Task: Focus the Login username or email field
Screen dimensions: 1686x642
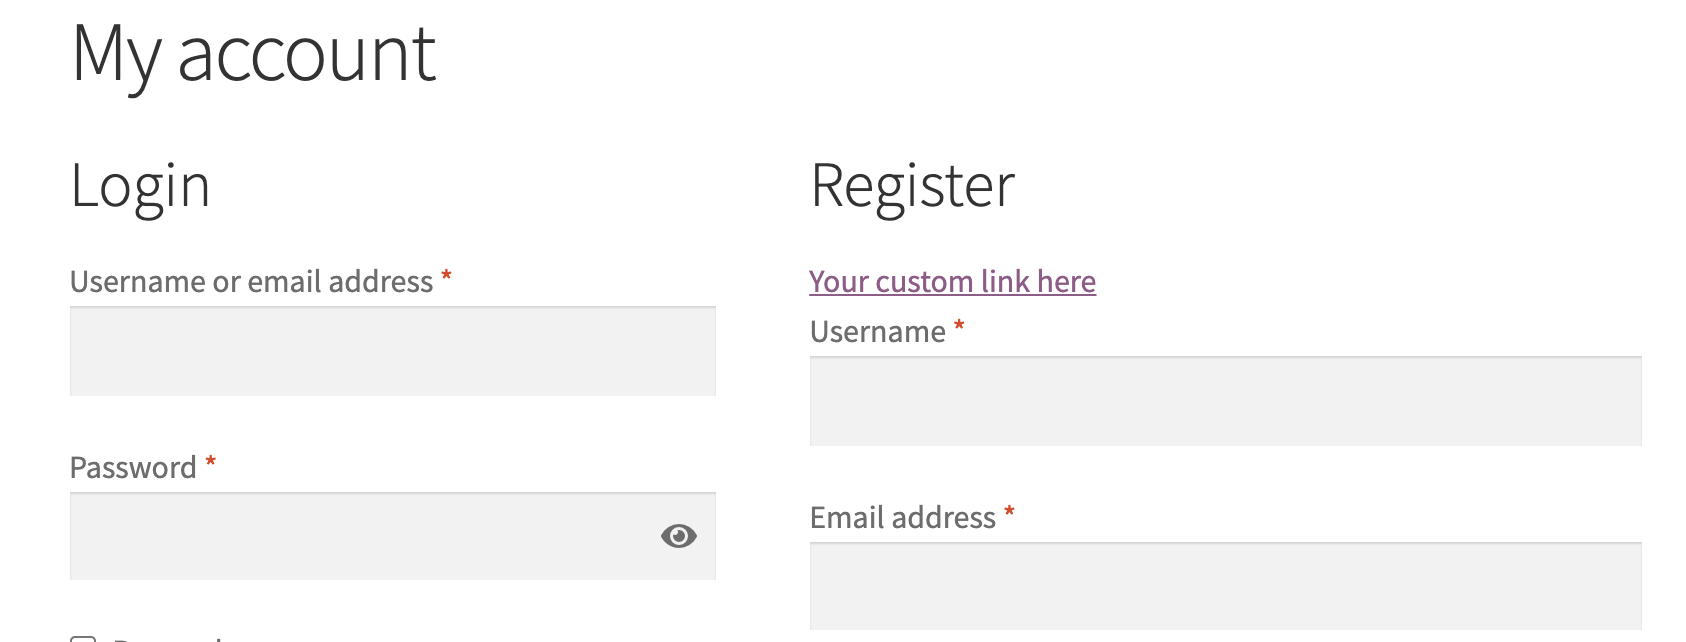Action: (392, 351)
